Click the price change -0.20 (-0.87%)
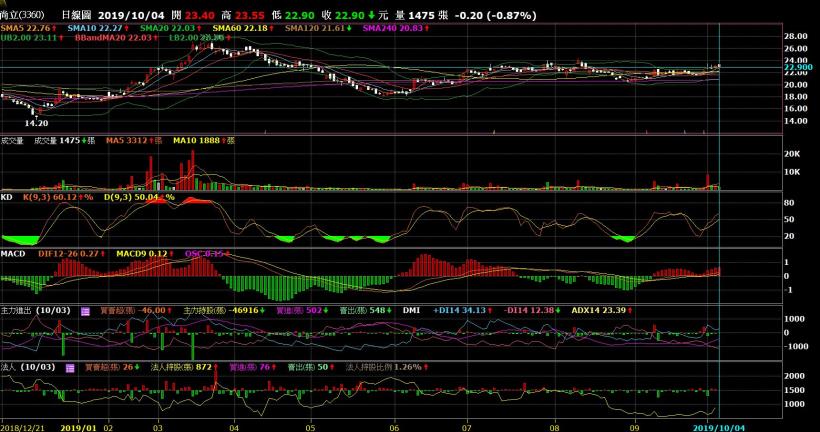Screen dimensions: 820x432 [495, 16]
